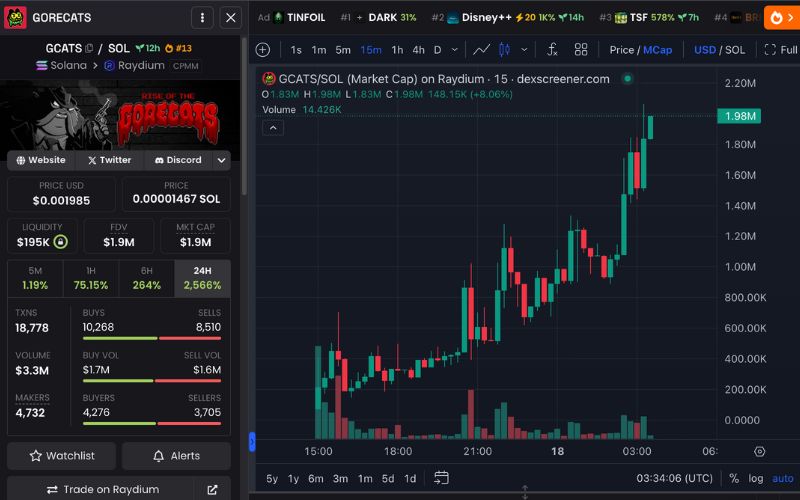Click the green status dot by chart title
800x500 pixels.
coord(628,79)
